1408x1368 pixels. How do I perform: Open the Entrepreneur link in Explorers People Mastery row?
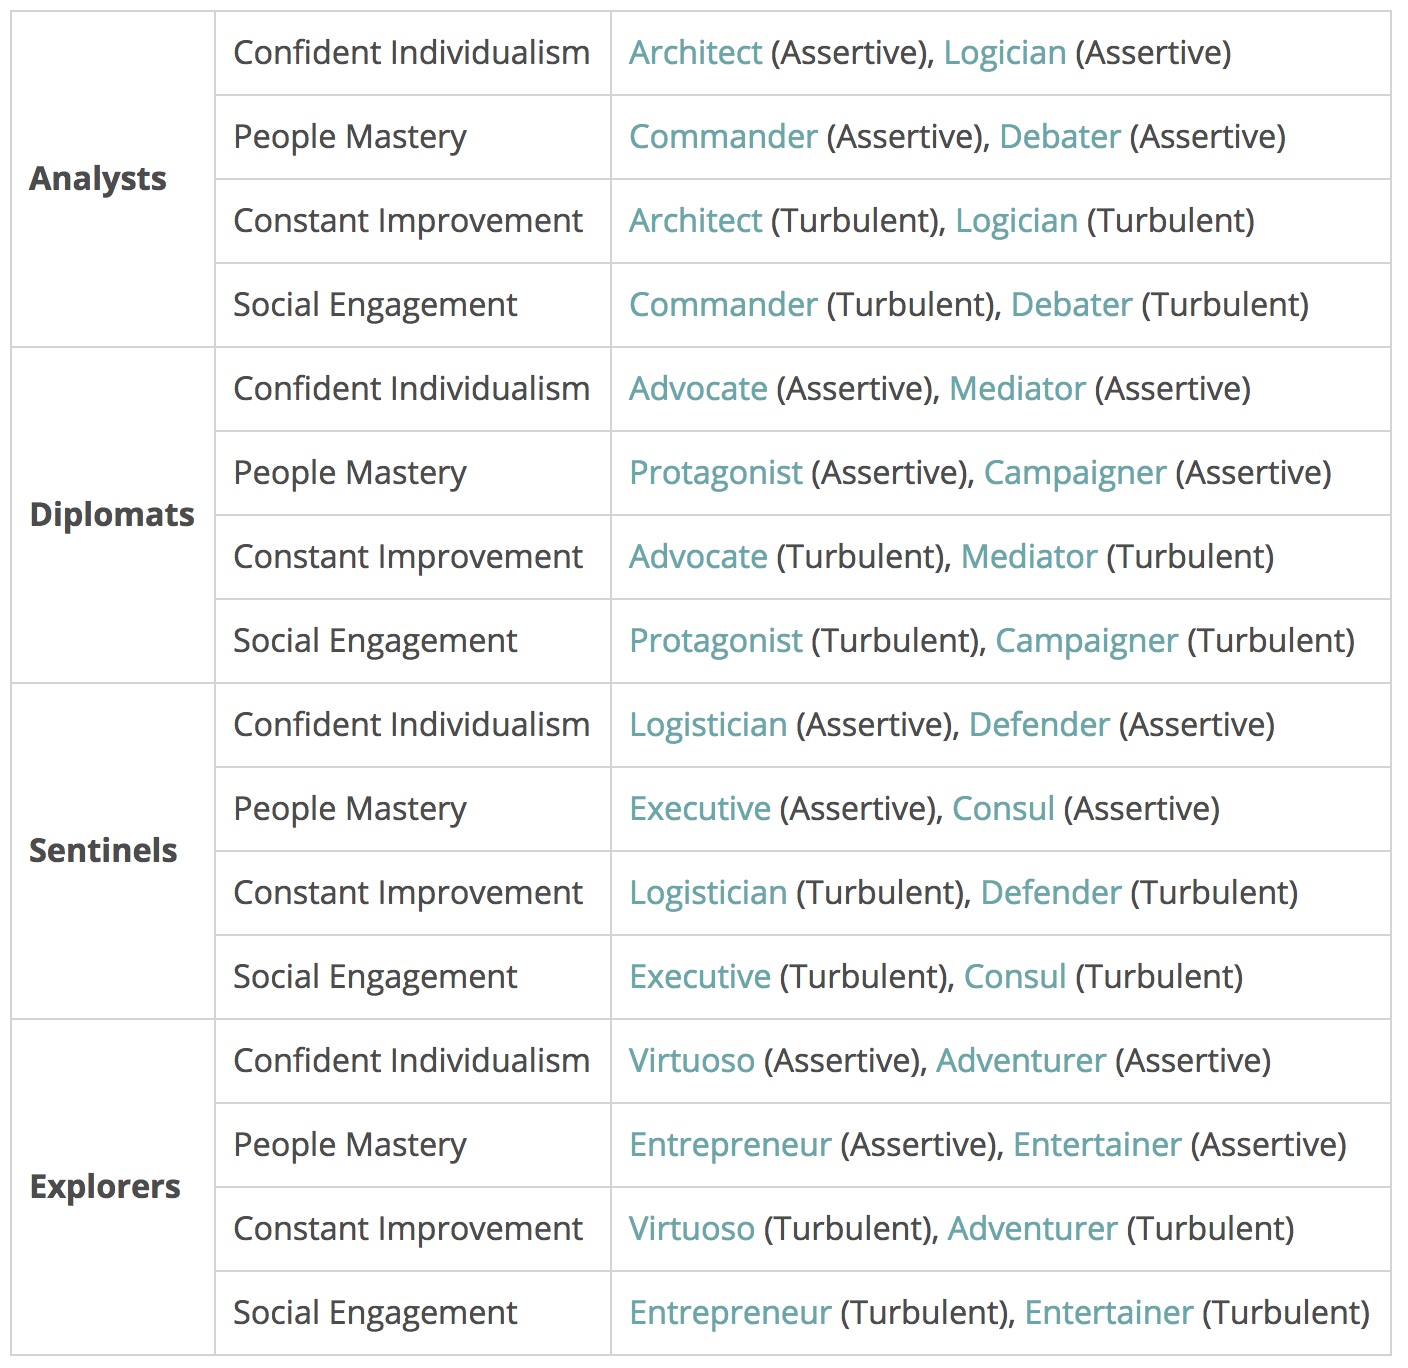[730, 1145]
